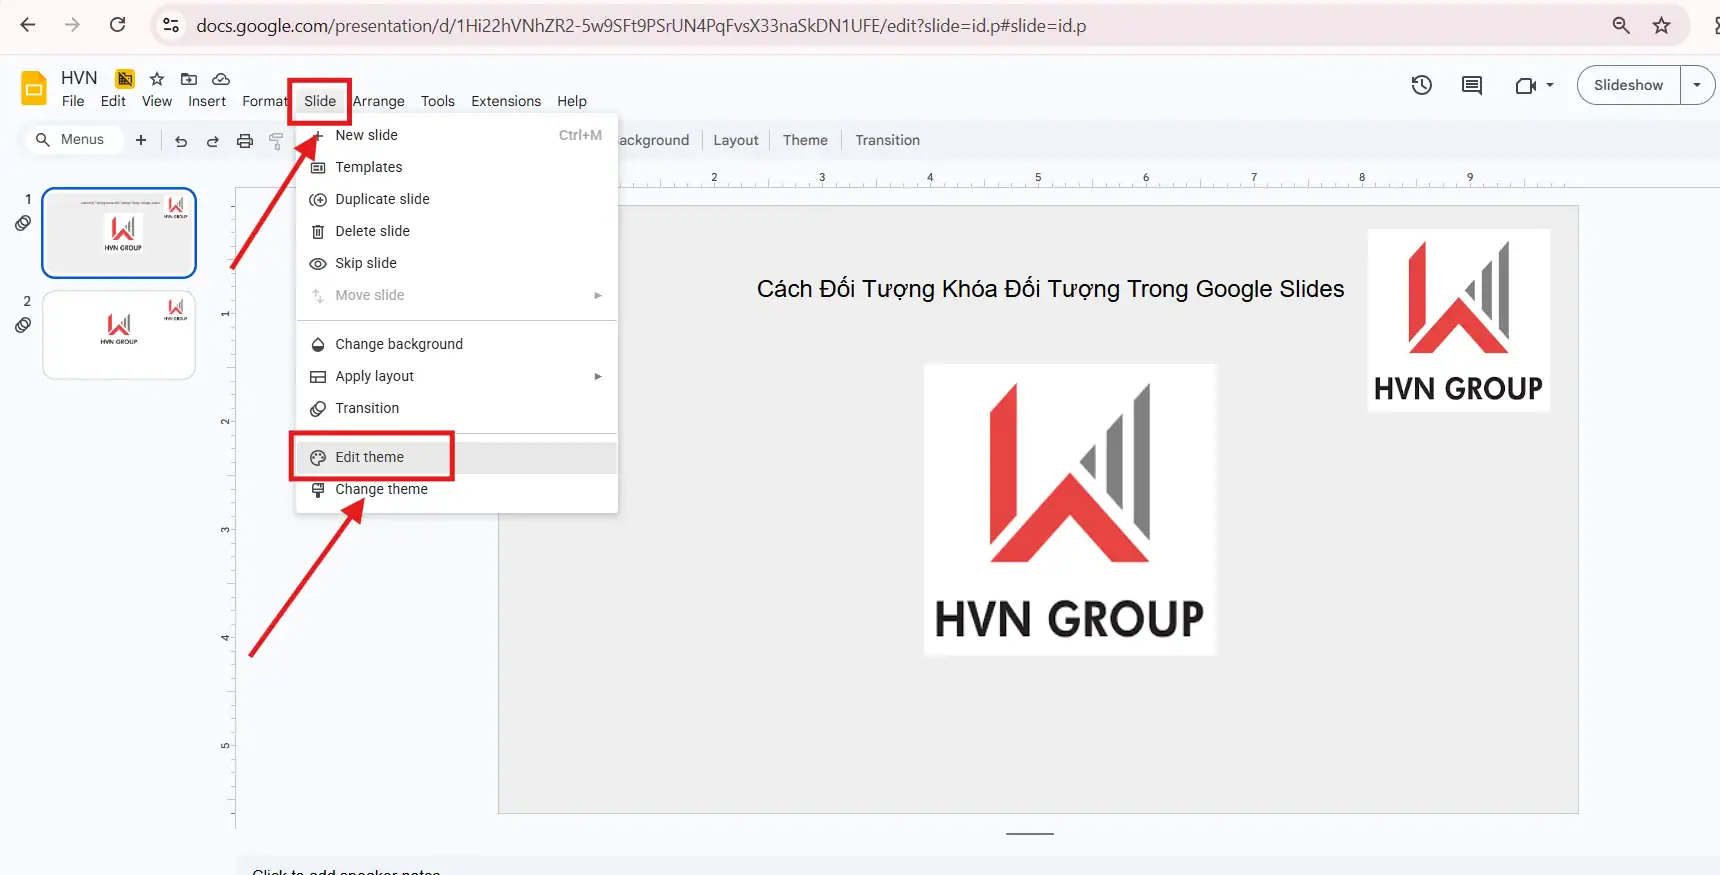Open the Extensions menu
Viewport: 1720px width, 875px height.
[506, 101]
